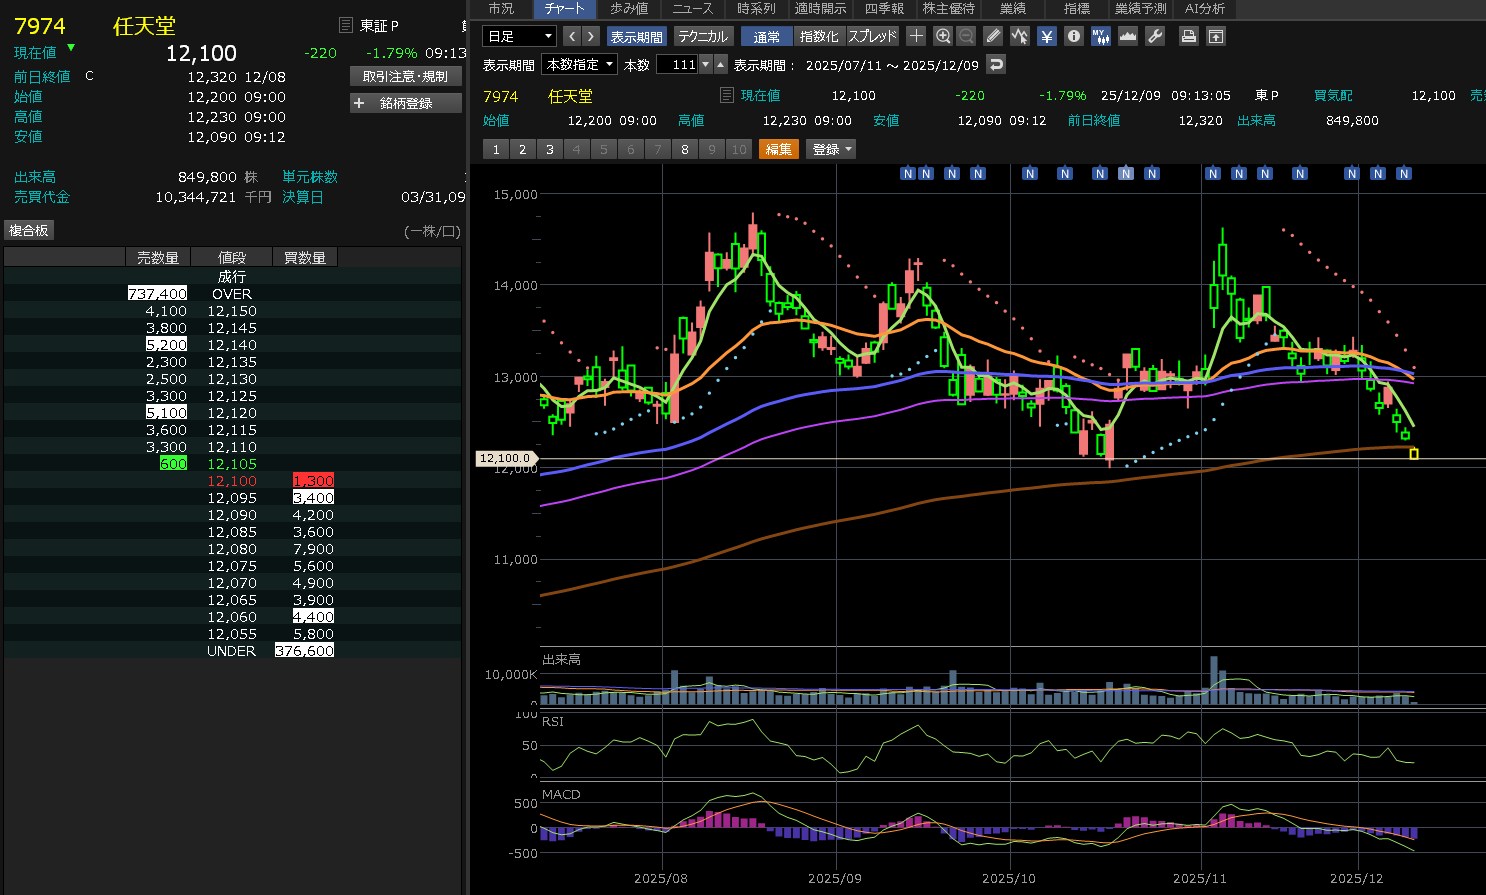Switch chart mode to スプレッド
Image resolution: width=1486 pixels, height=895 pixels.
[x=872, y=36]
